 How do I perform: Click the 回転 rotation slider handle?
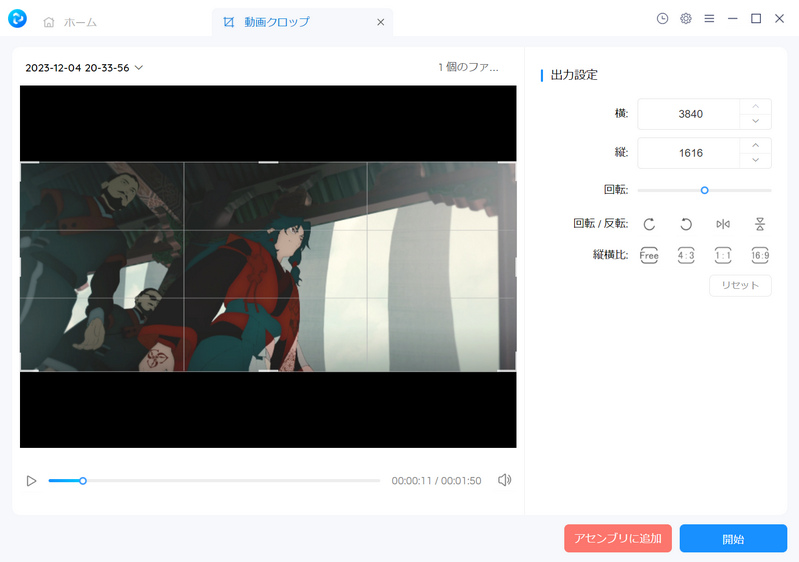tap(704, 190)
